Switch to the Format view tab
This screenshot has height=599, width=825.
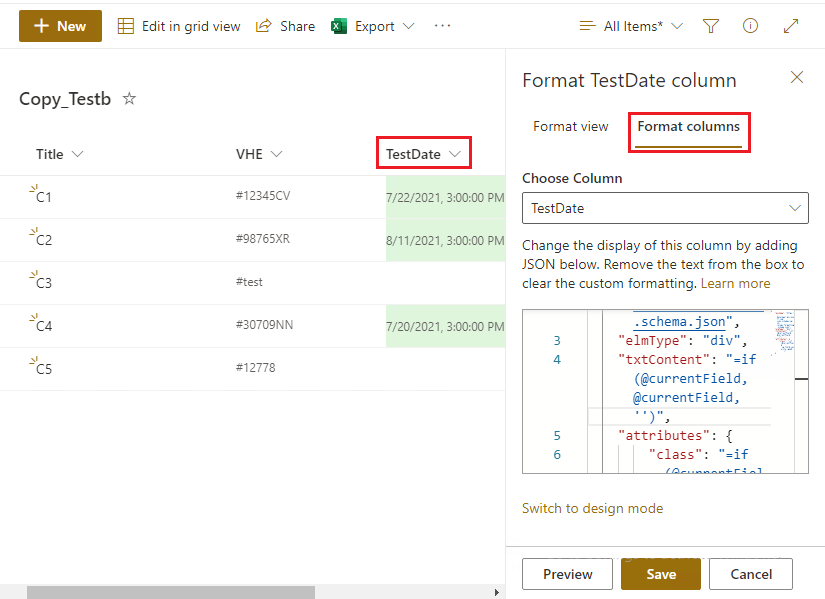(x=570, y=127)
